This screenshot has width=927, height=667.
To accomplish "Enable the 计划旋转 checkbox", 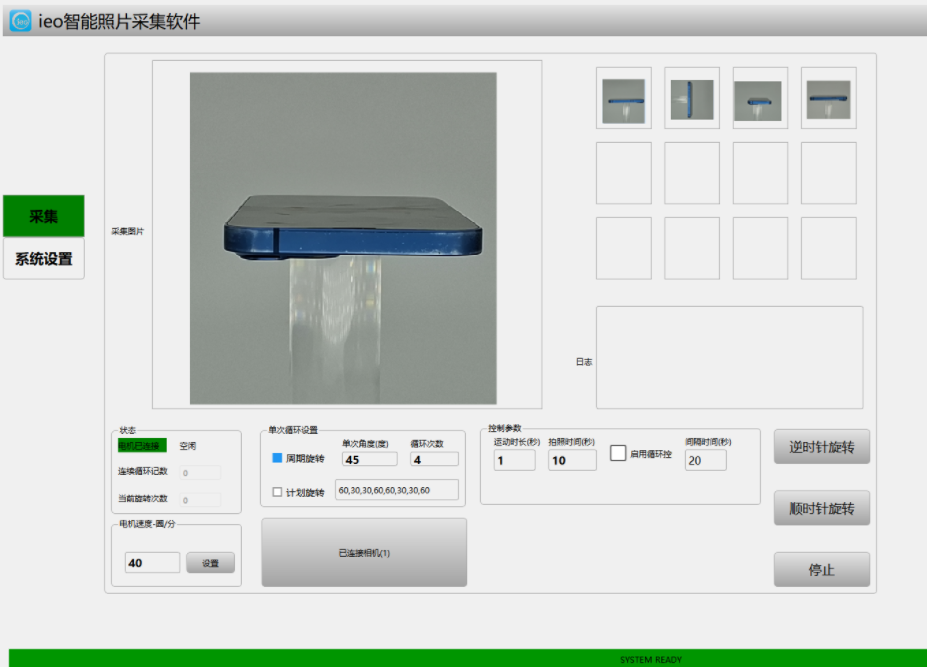I will [278, 491].
